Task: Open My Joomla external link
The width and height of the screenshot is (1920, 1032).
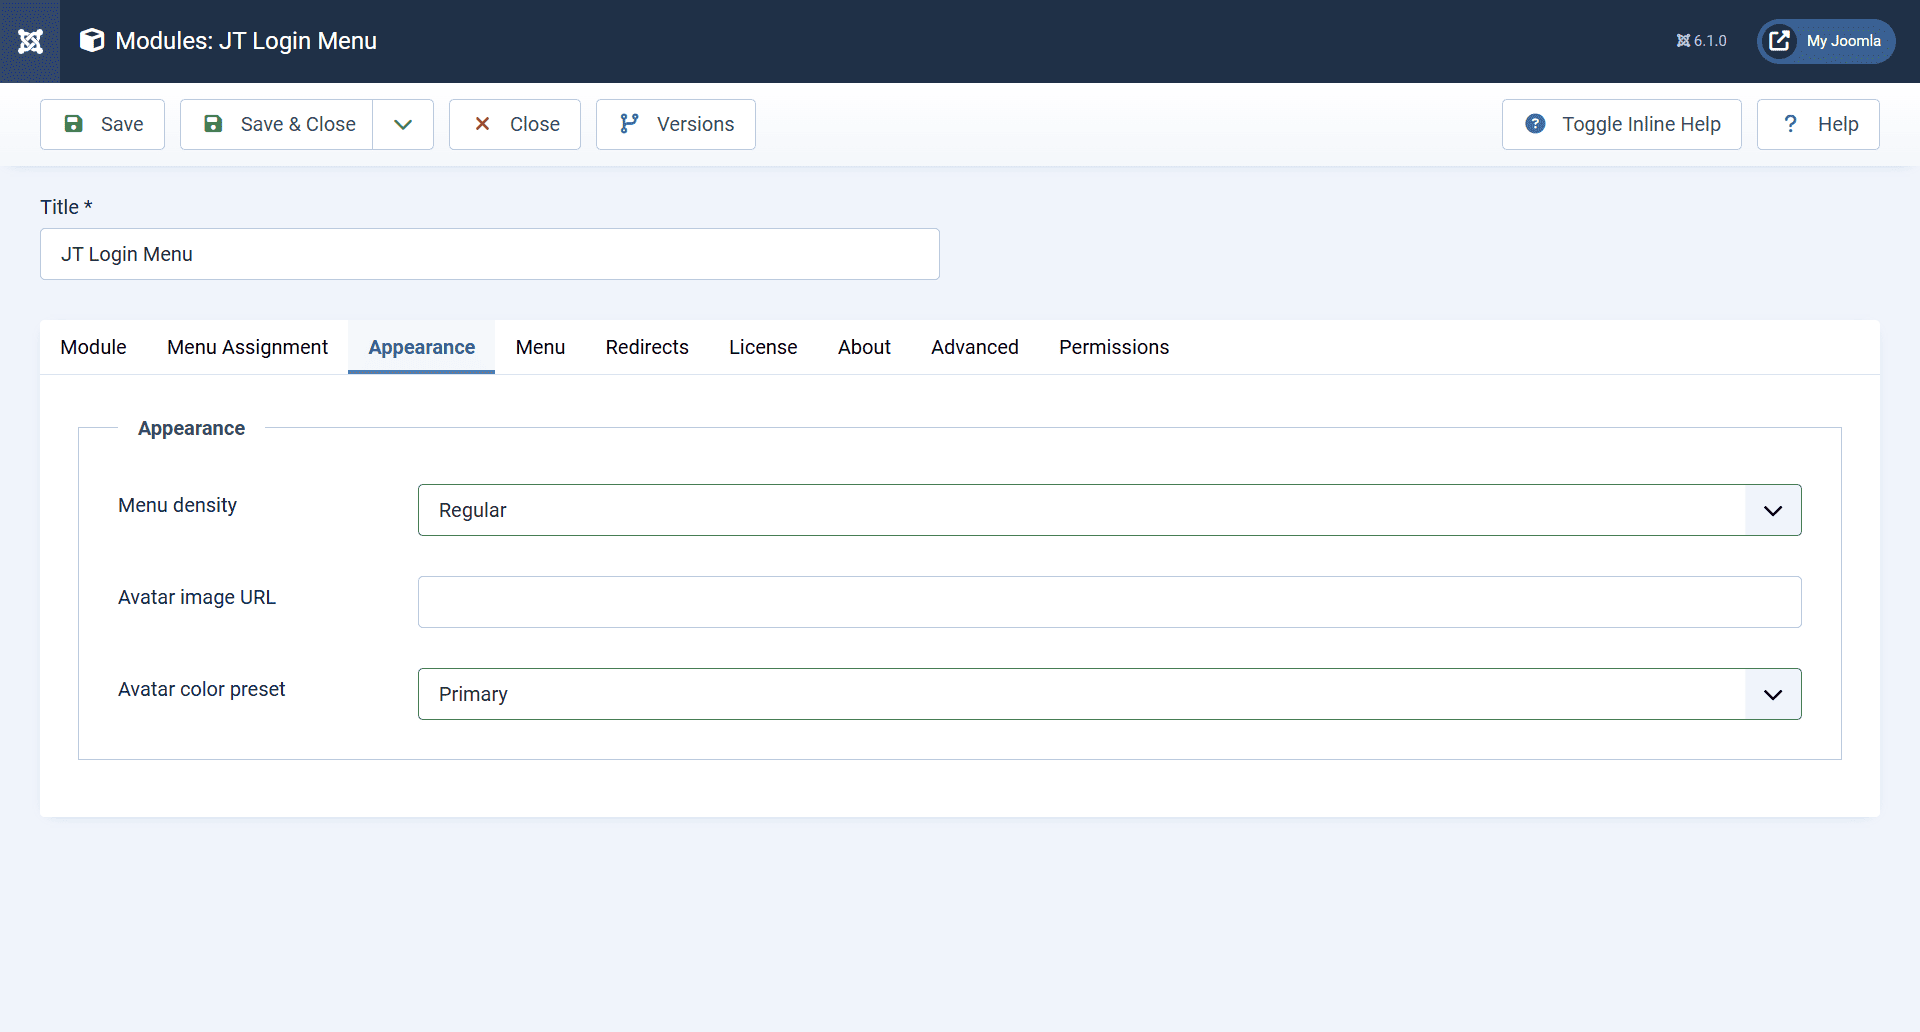Action: tap(1826, 41)
